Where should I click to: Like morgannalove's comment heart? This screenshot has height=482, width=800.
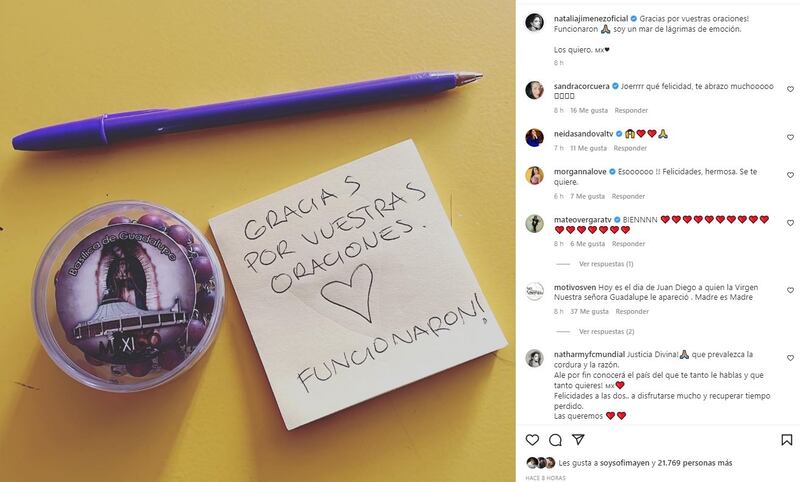(x=790, y=175)
